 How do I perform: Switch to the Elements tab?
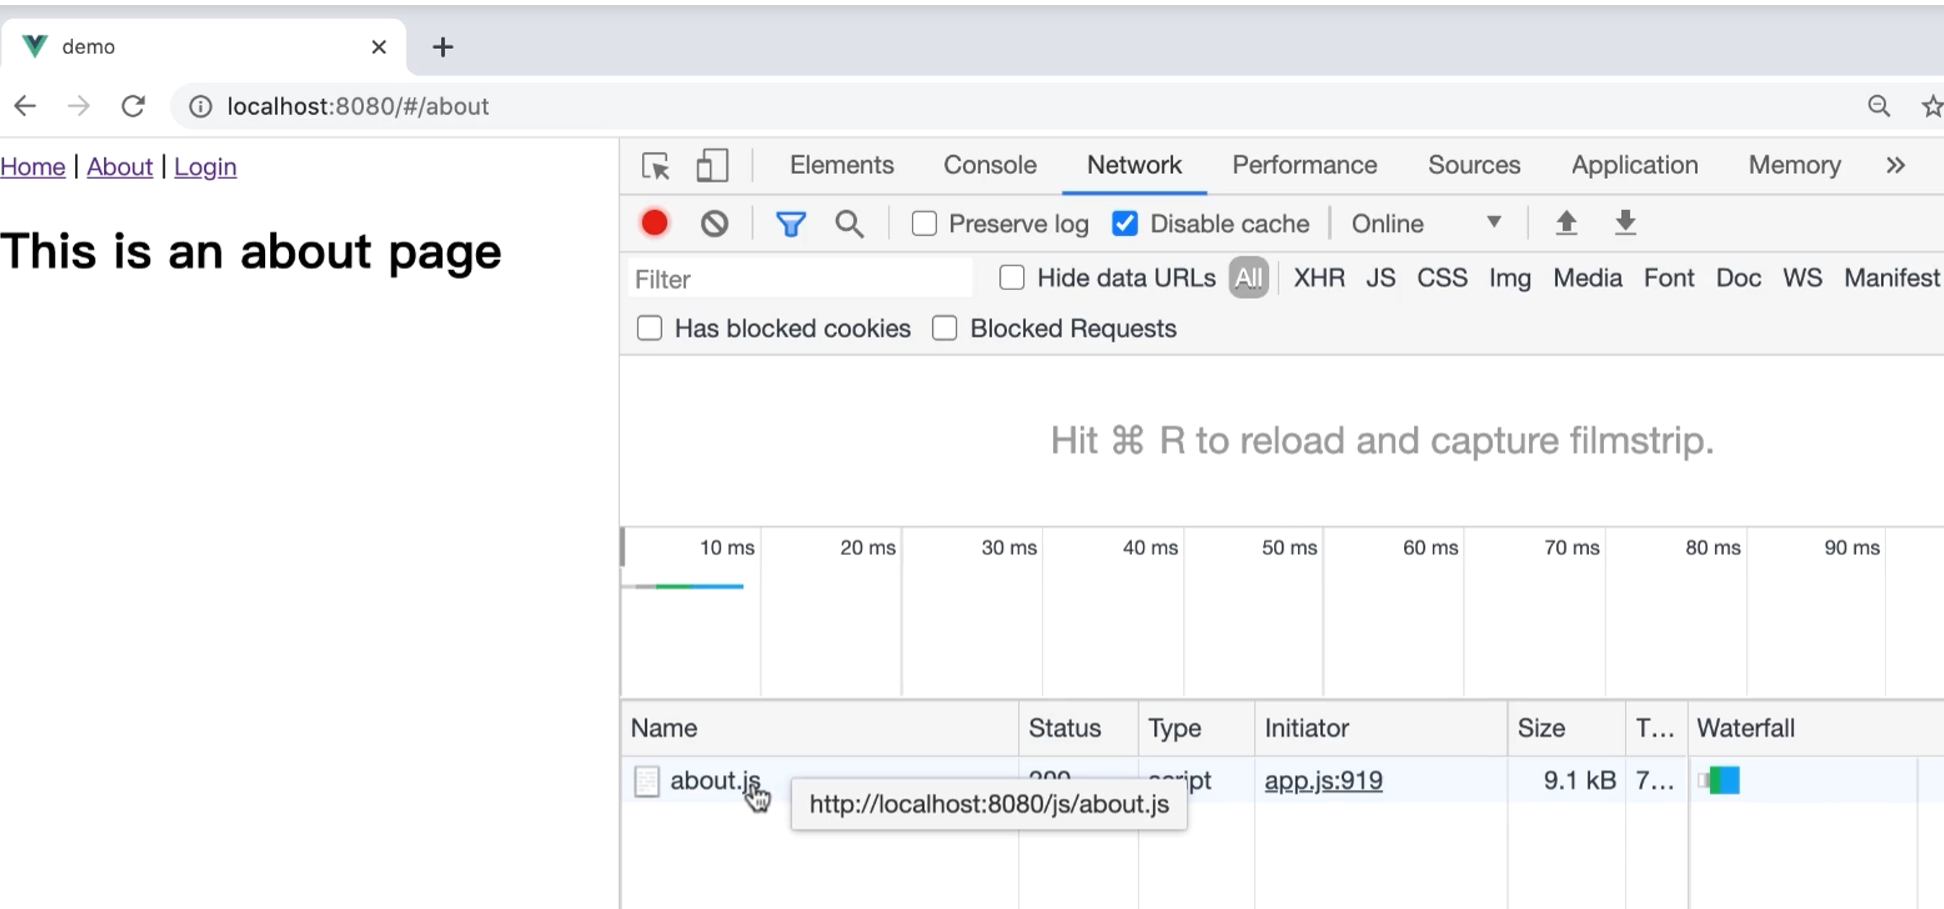842,165
